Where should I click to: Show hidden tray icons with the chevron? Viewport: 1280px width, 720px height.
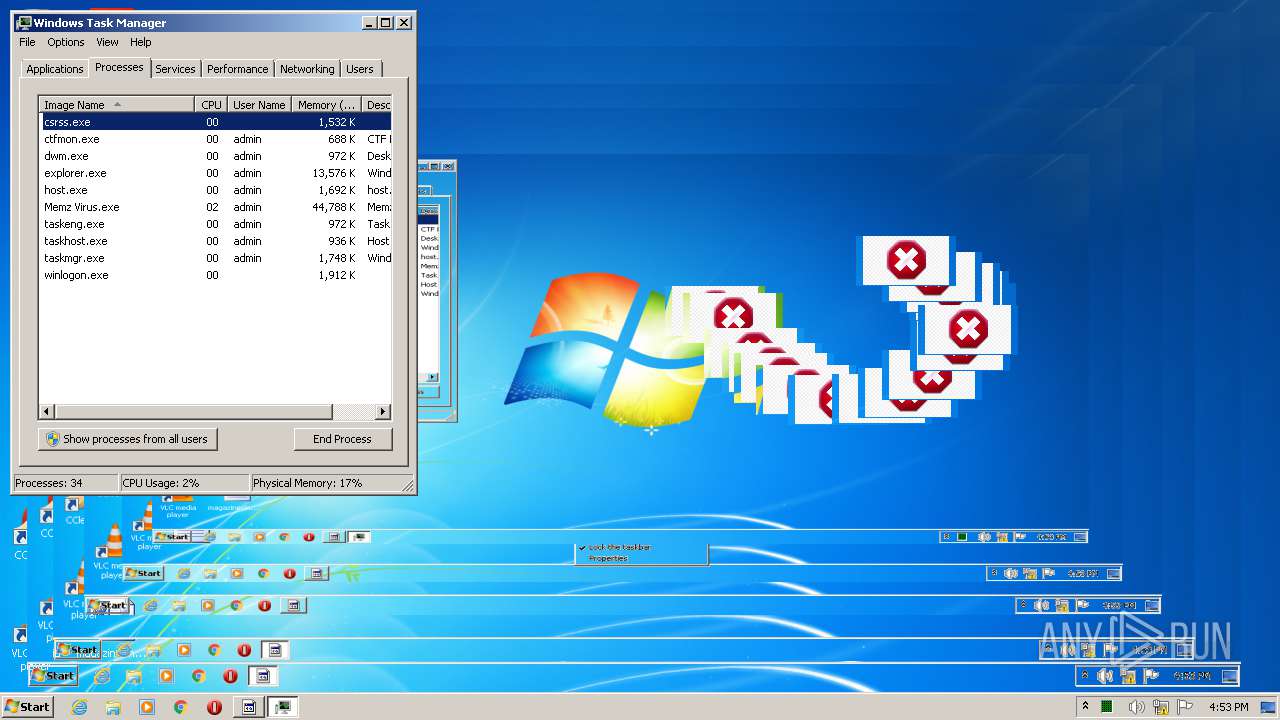point(1085,707)
